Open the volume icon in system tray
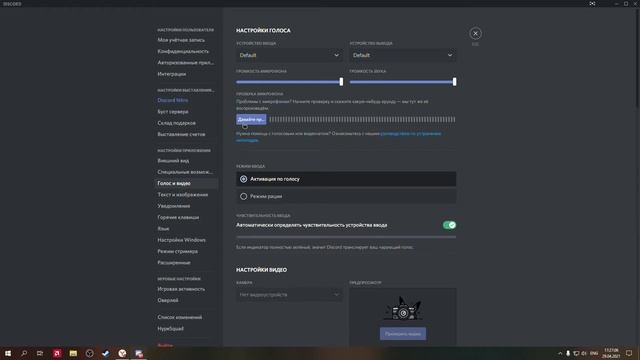 click(584, 353)
